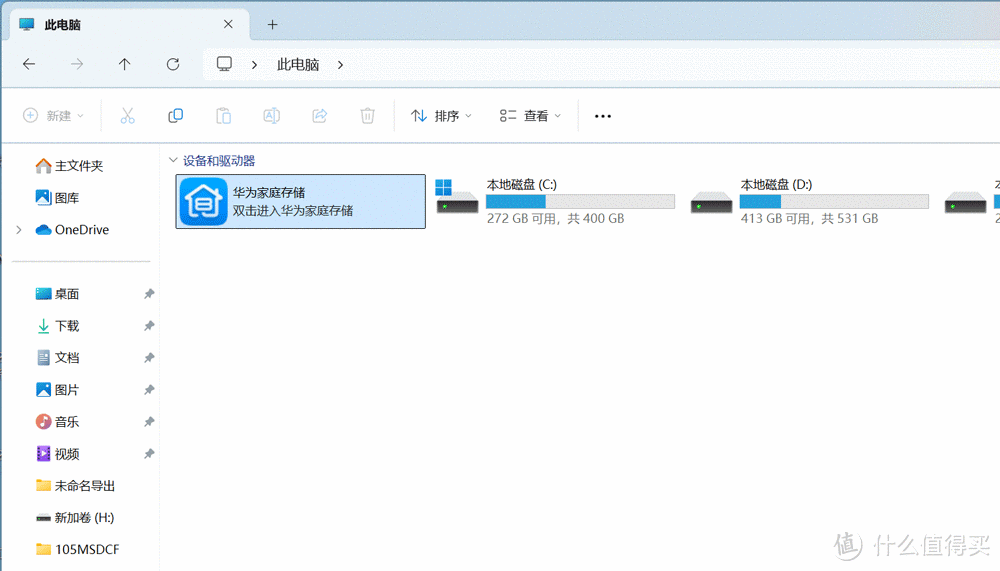The height and width of the screenshot is (571, 1000).
Task: Expand the OneDrive tree node
Action: click(x=19, y=230)
